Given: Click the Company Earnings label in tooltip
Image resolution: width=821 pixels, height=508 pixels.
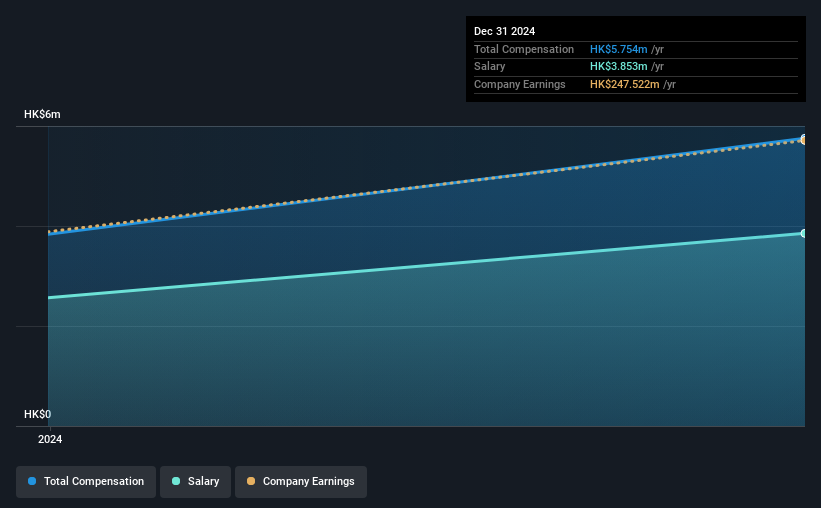Looking at the screenshot, I should [x=519, y=84].
